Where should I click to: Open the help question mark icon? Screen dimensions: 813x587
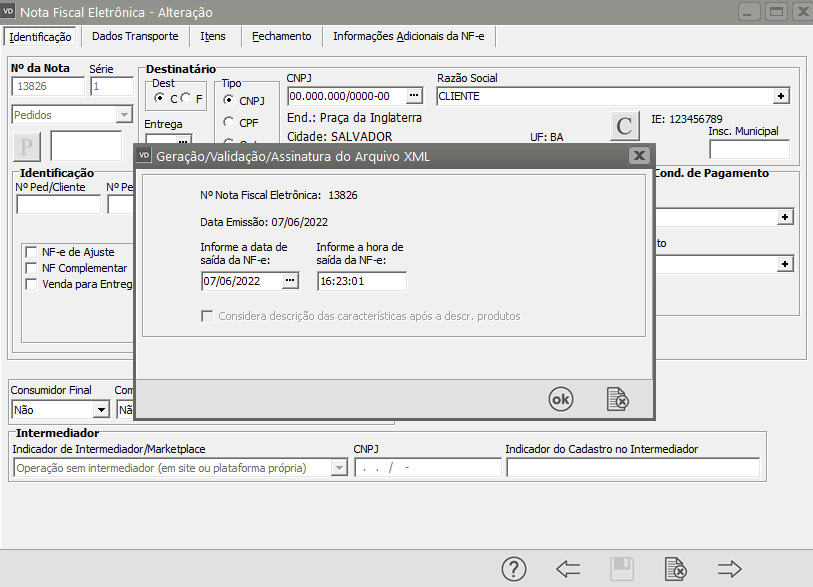514,569
